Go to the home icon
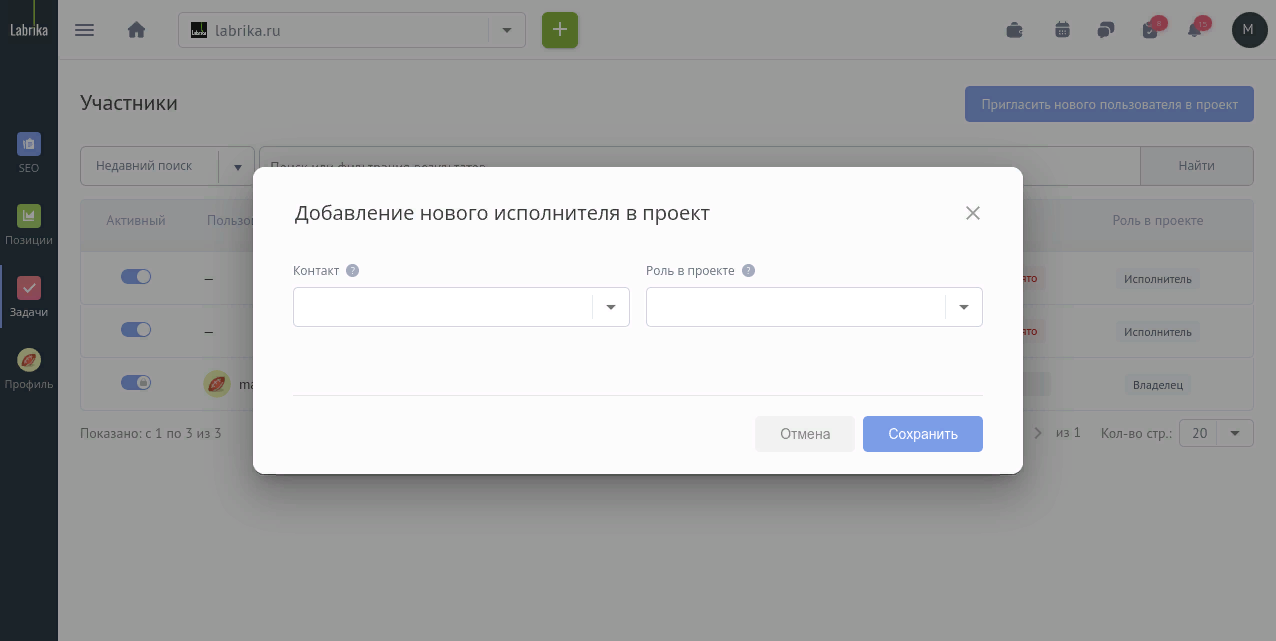This screenshot has width=1276, height=641. pyautogui.click(x=137, y=30)
